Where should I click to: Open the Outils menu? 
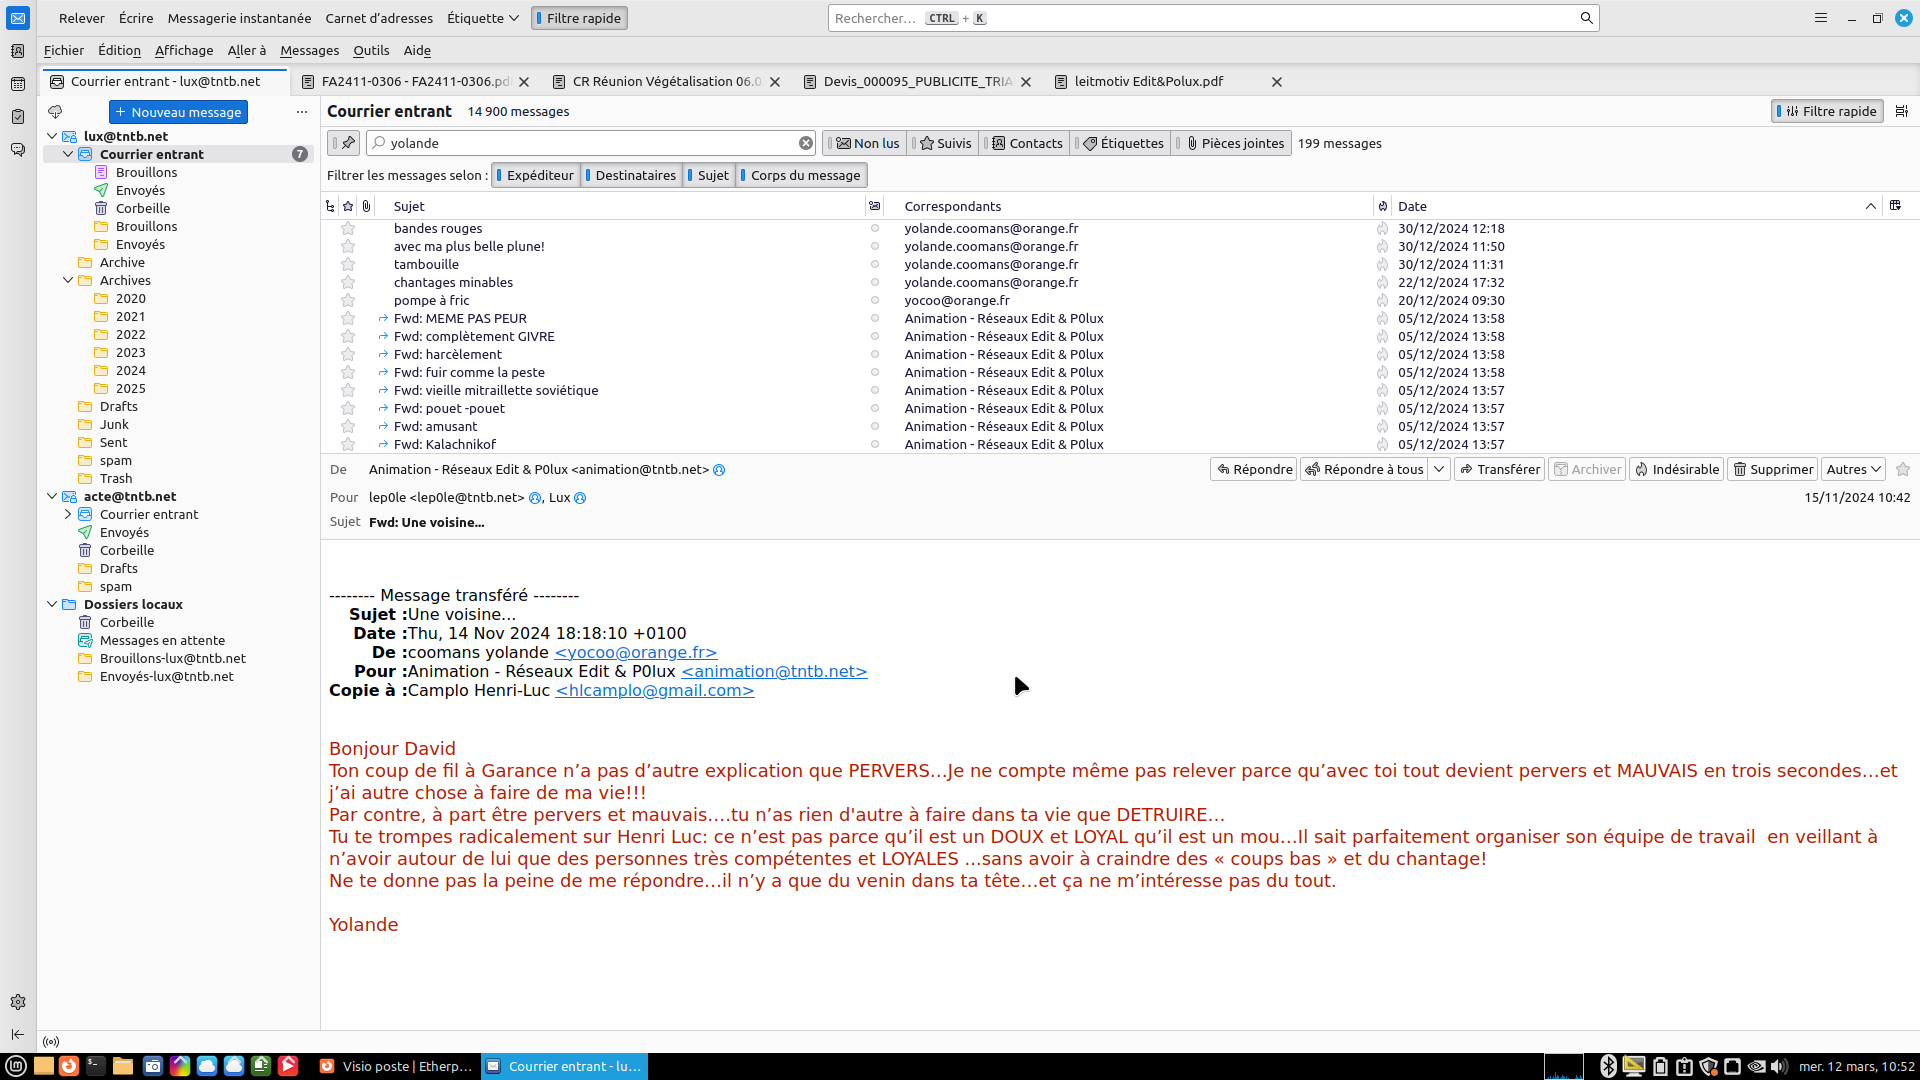point(371,50)
